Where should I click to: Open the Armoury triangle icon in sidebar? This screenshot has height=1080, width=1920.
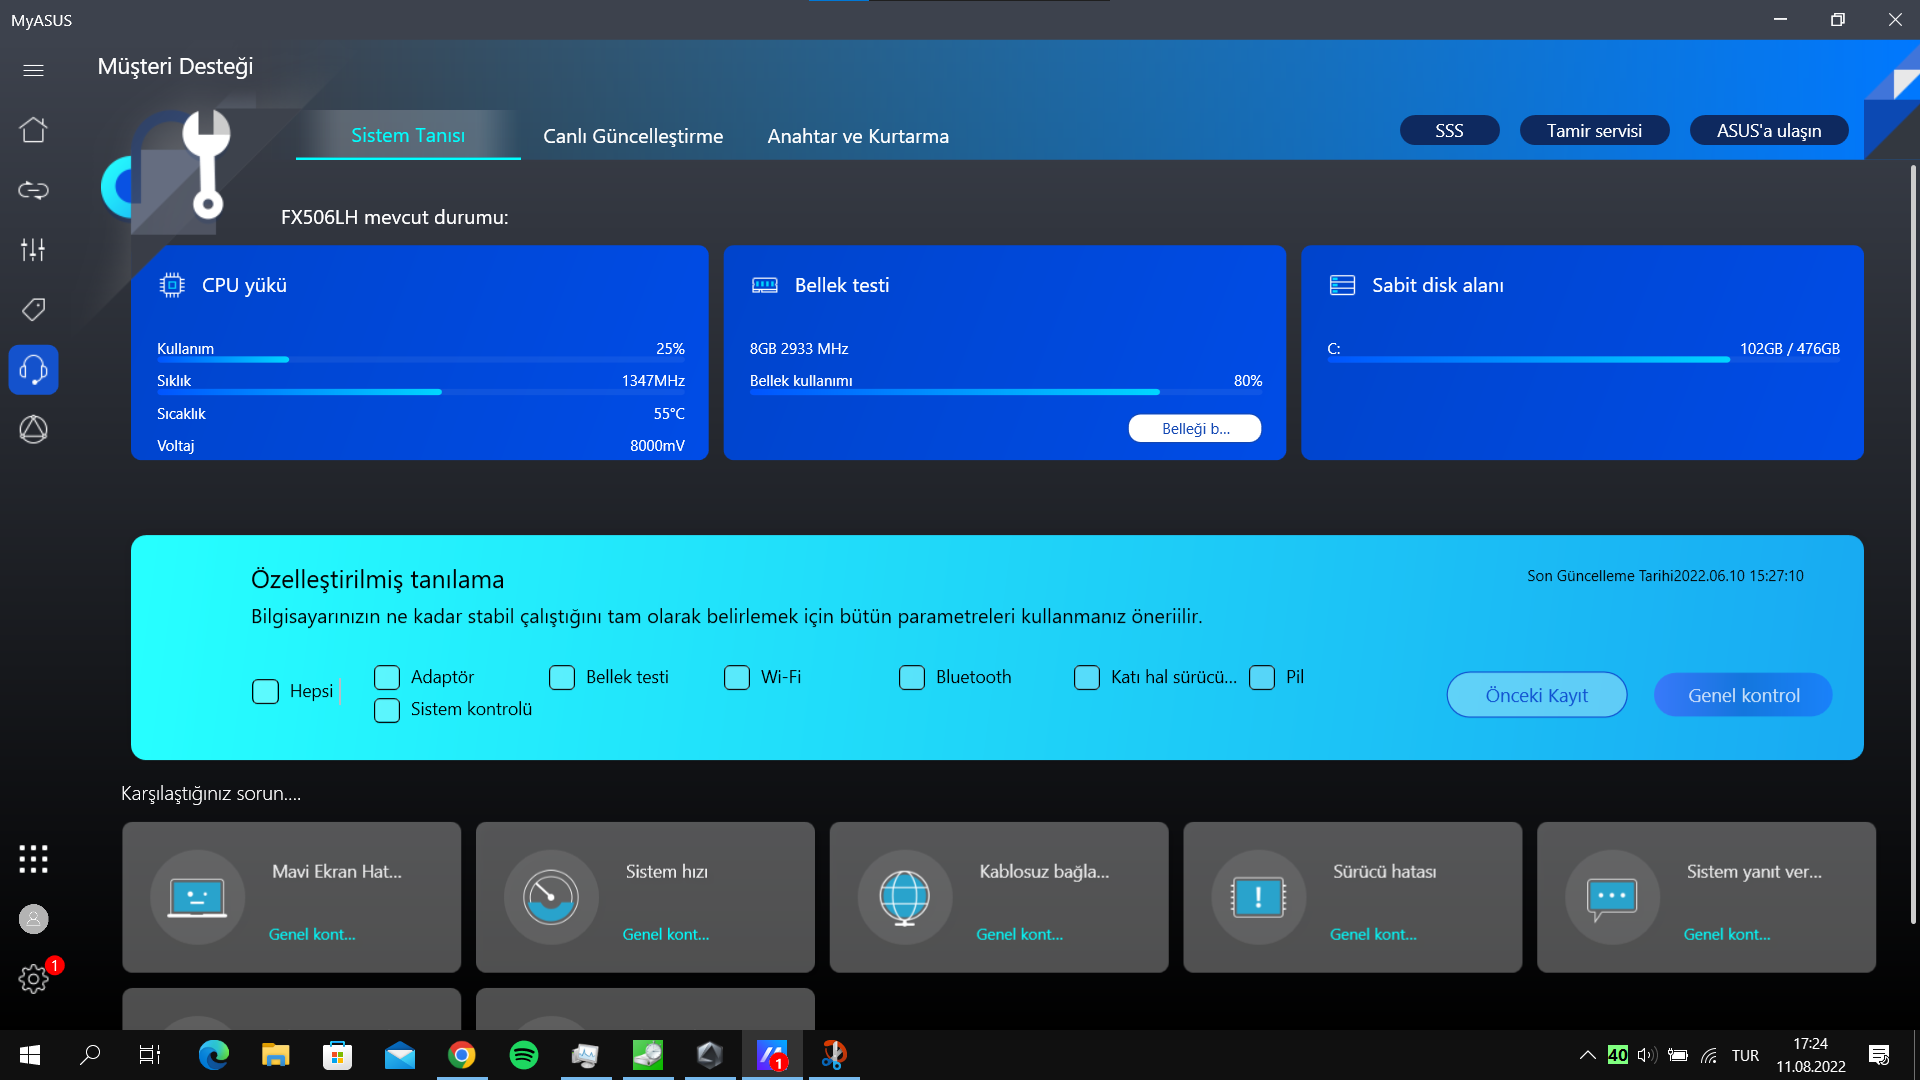click(x=33, y=430)
